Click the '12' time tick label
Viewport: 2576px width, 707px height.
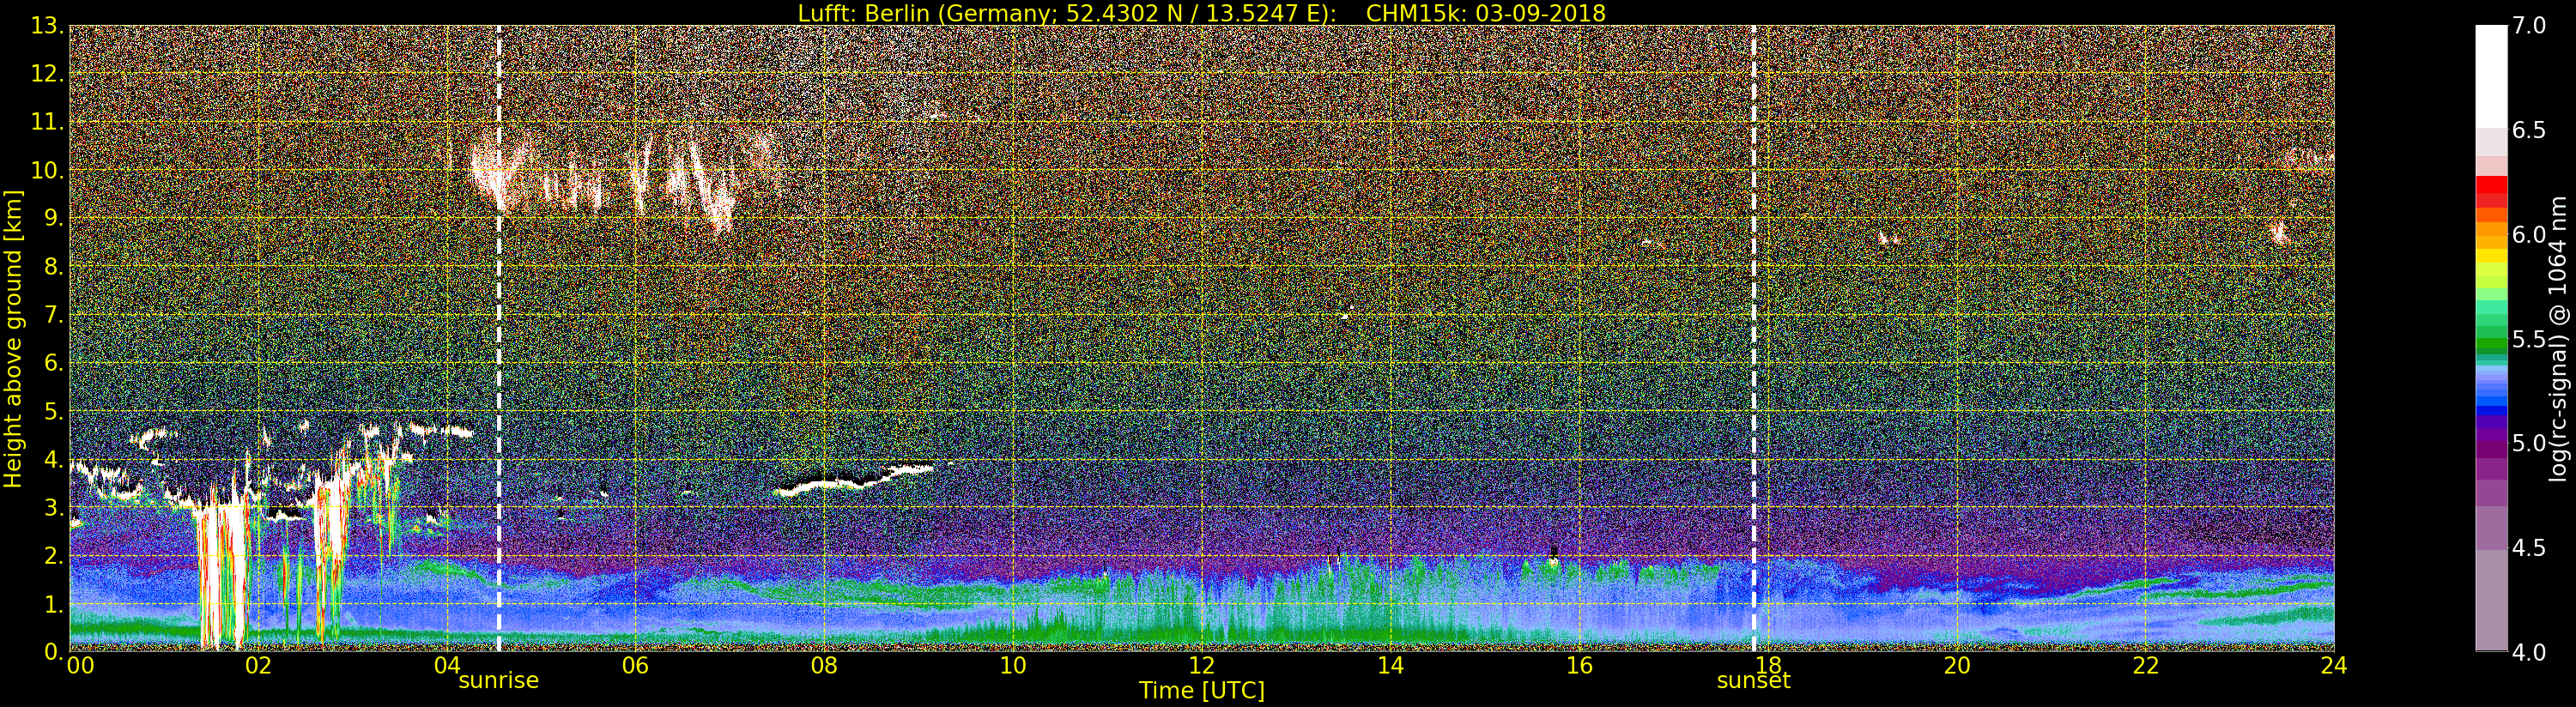tap(1202, 665)
